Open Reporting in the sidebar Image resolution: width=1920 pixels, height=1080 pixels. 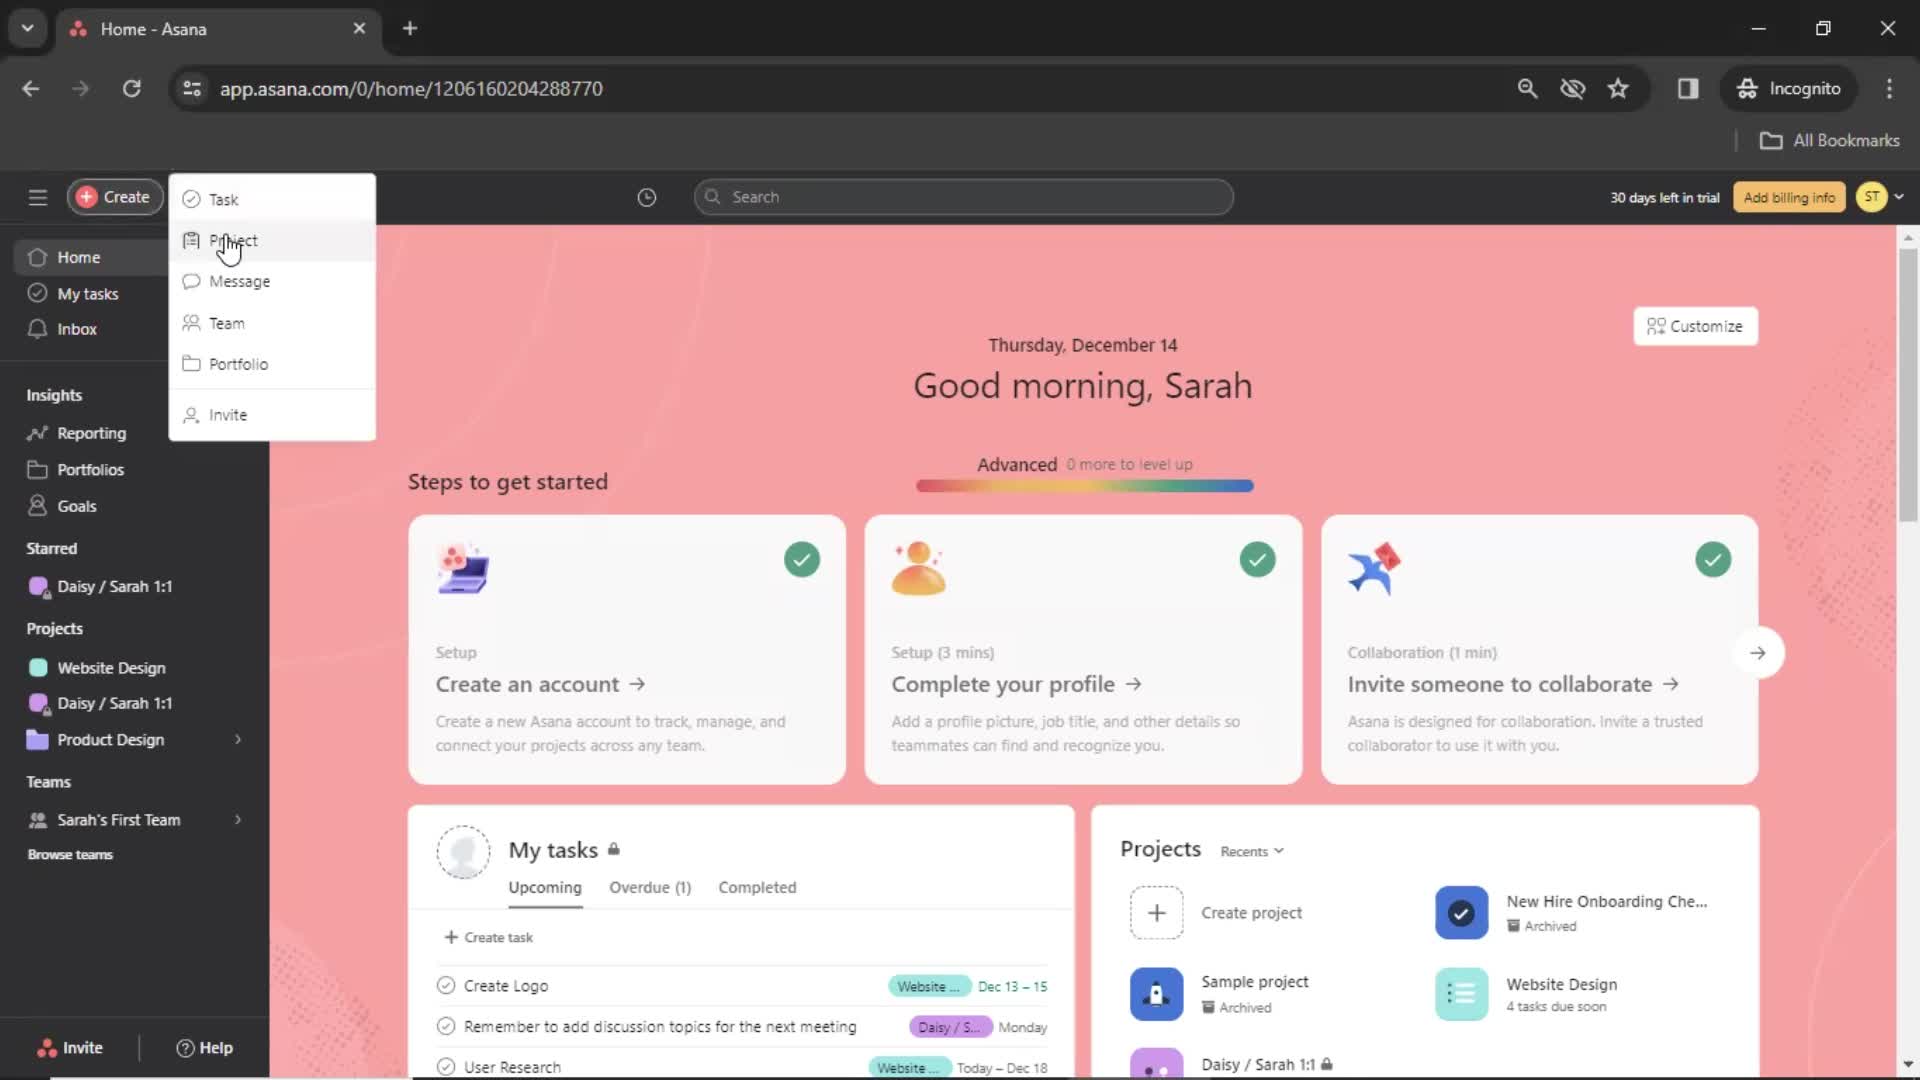[91, 433]
